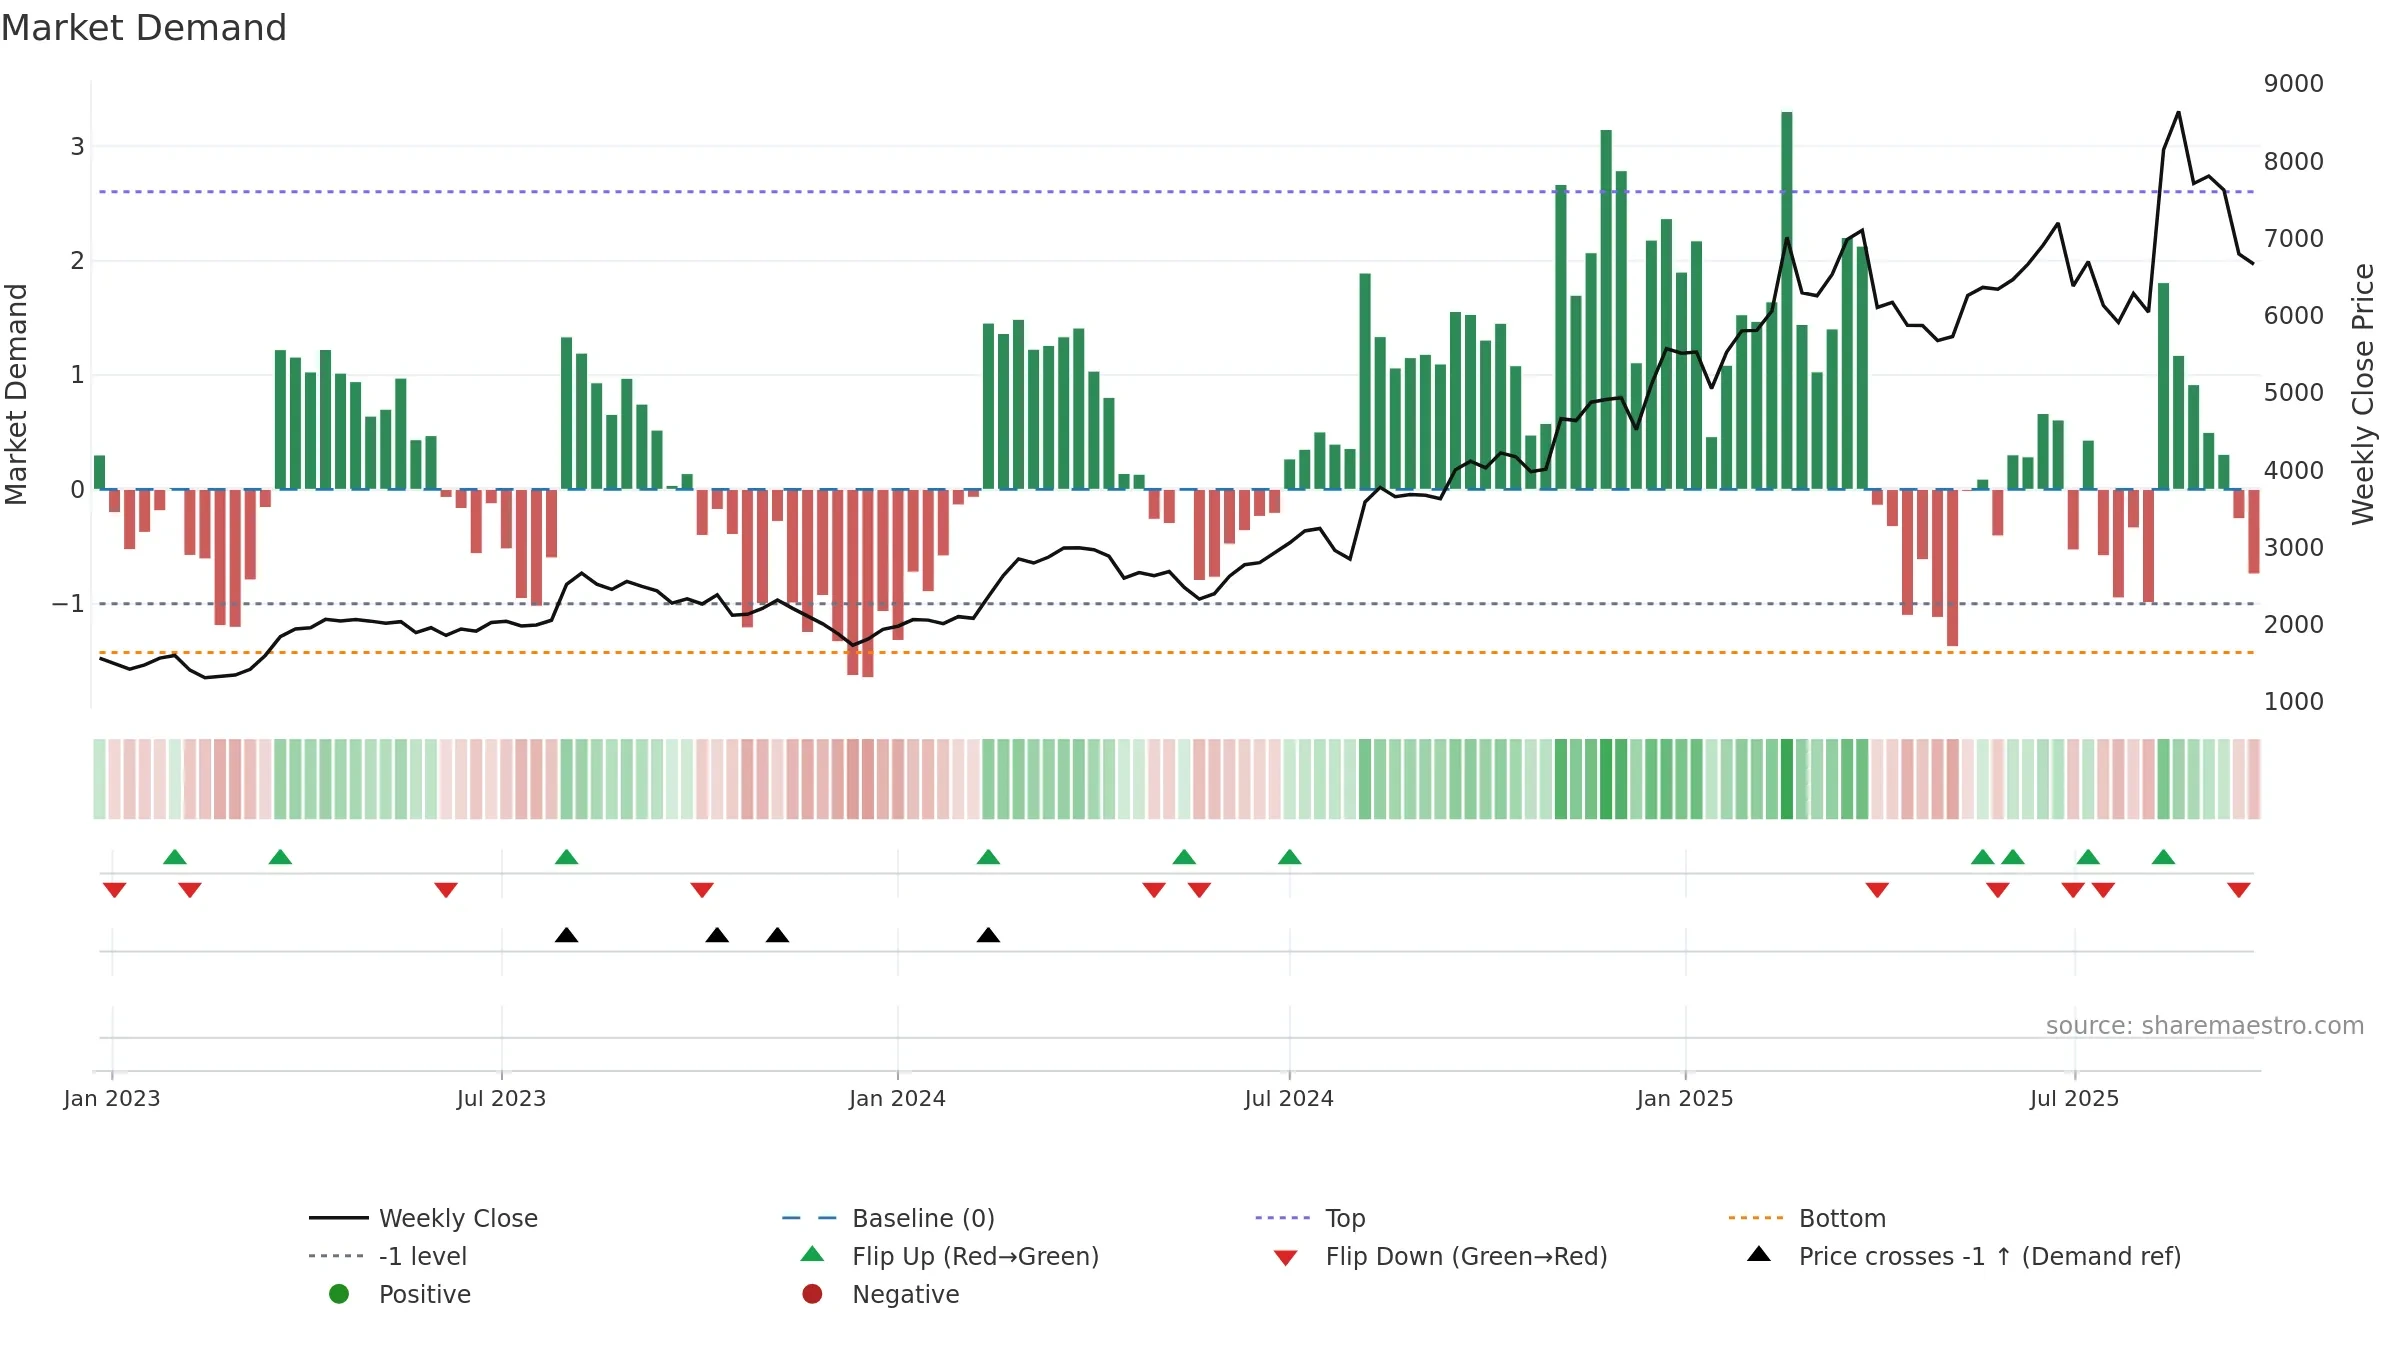Click the Market Demand vertical axis title
This screenshot has width=2400, height=1350.
[16, 394]
